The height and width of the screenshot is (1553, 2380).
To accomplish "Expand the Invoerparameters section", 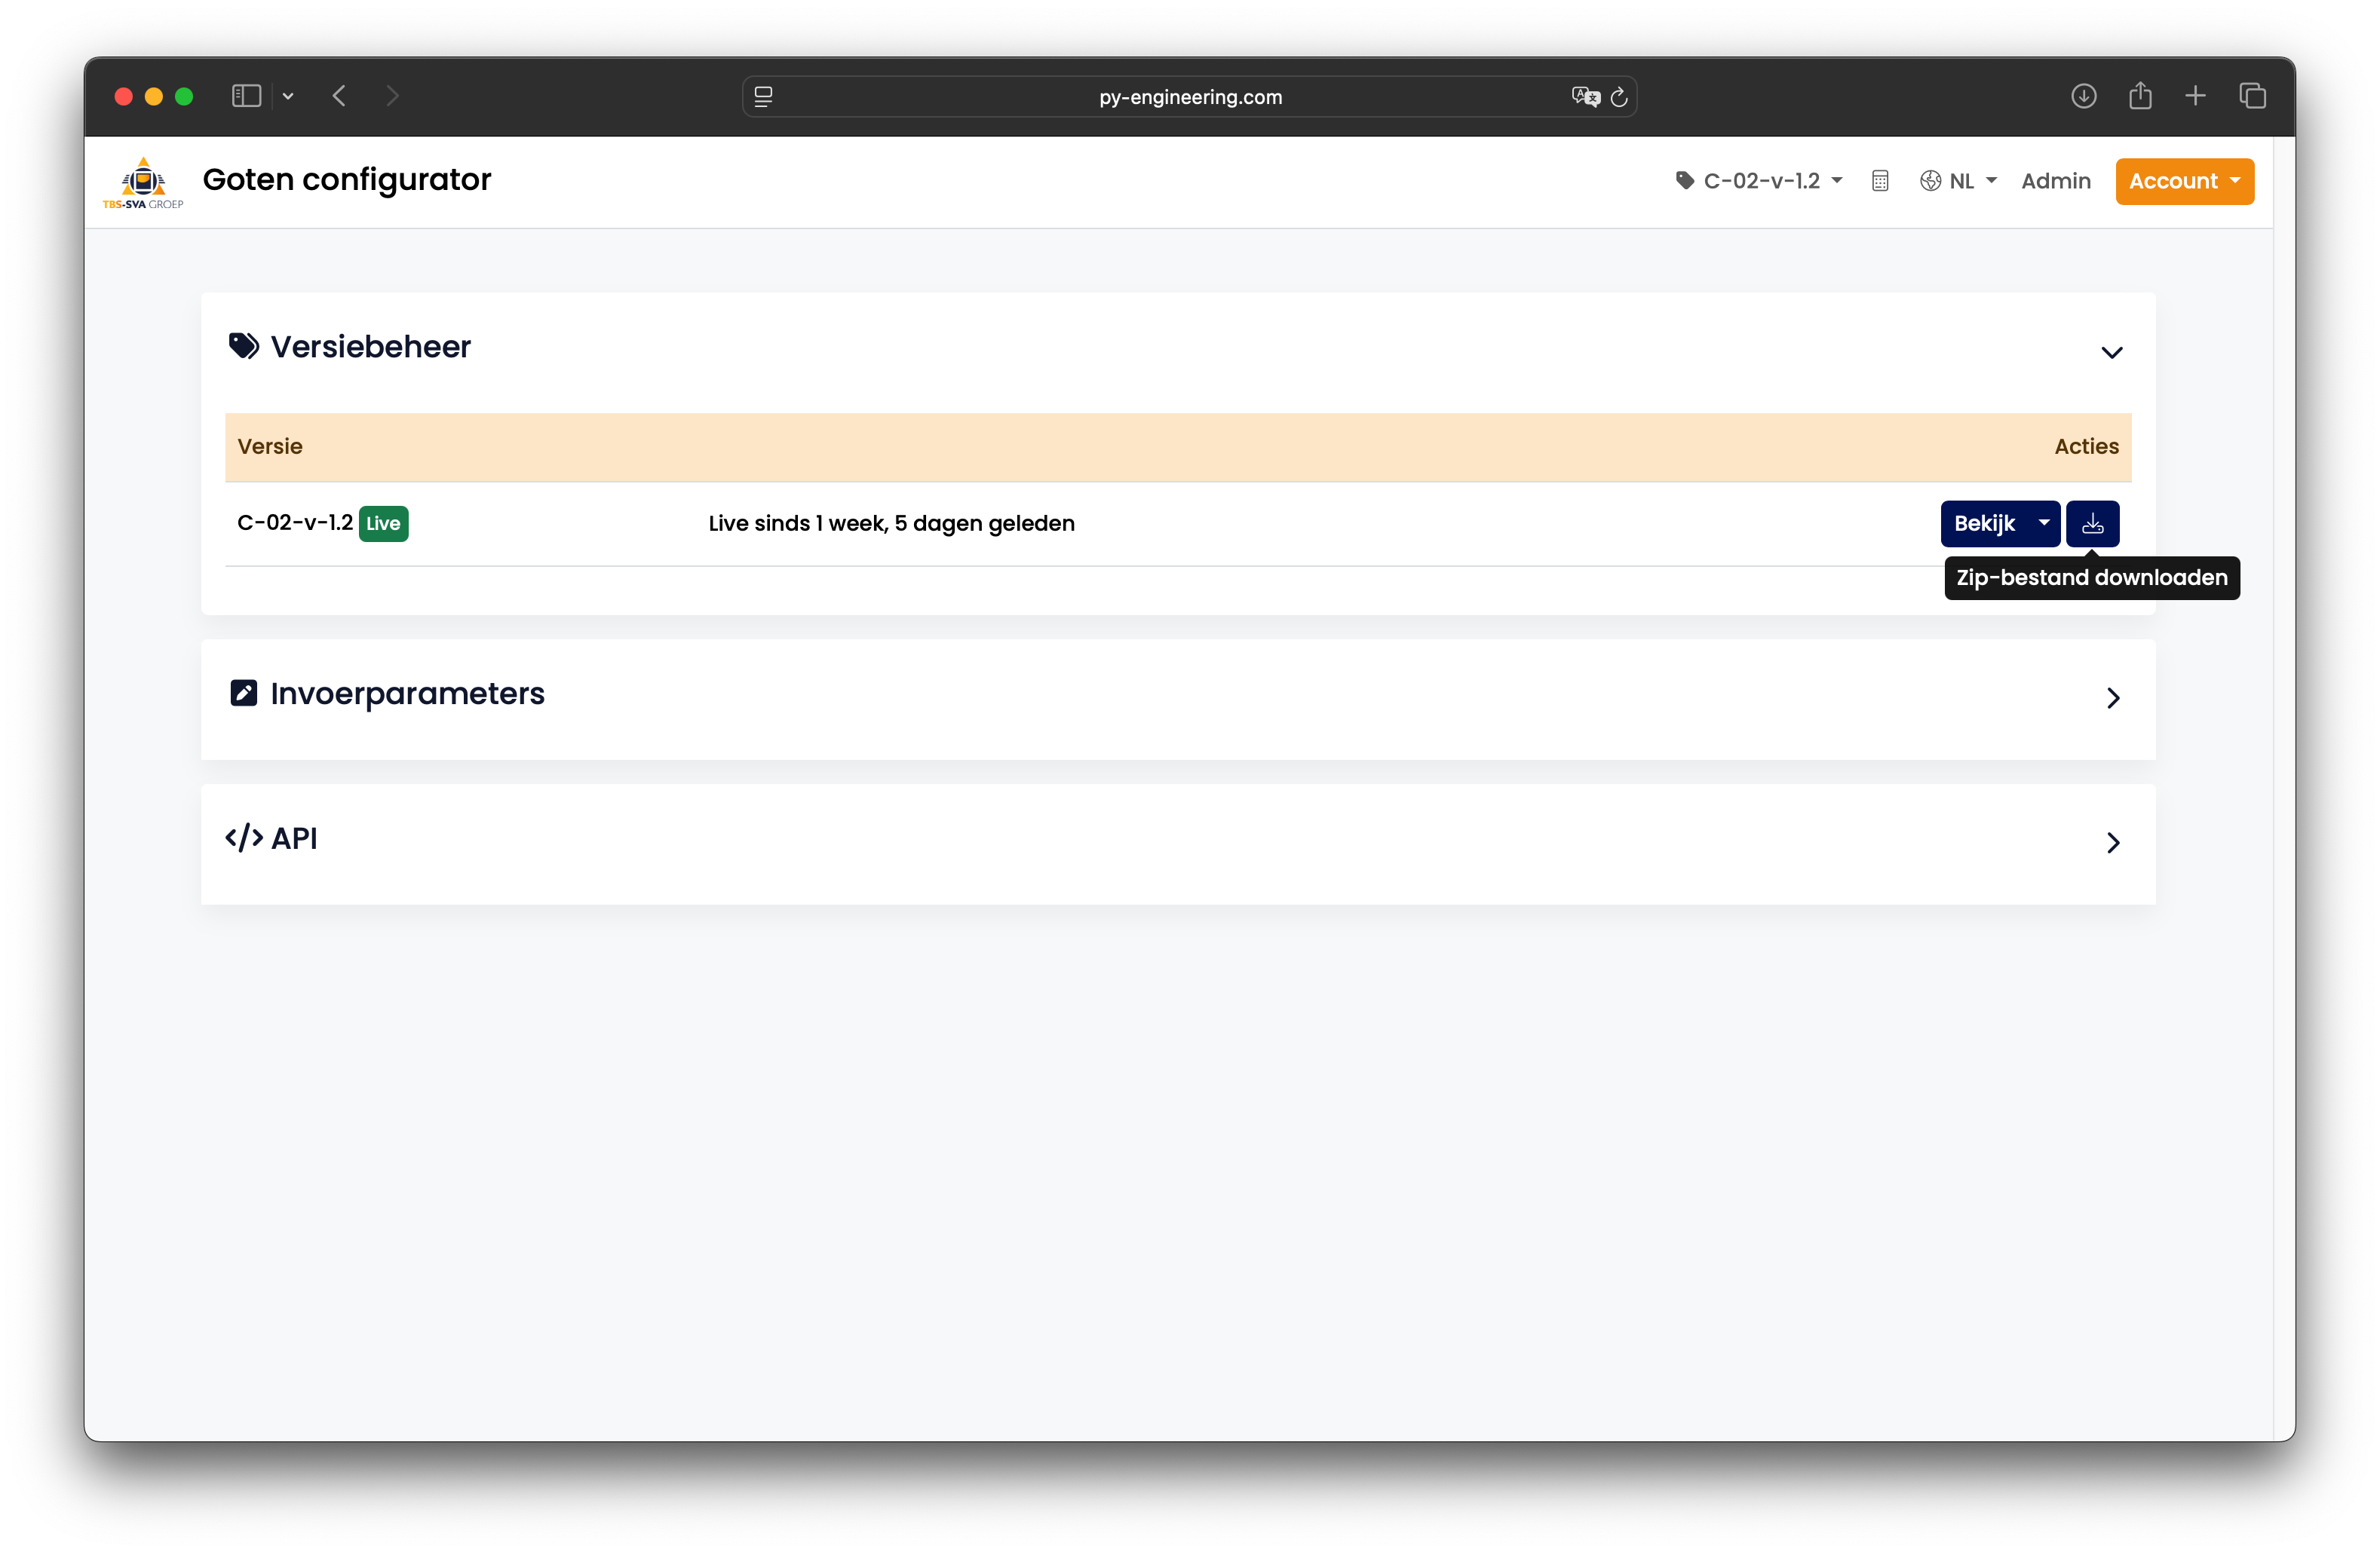I will [x=2112, y=698].
